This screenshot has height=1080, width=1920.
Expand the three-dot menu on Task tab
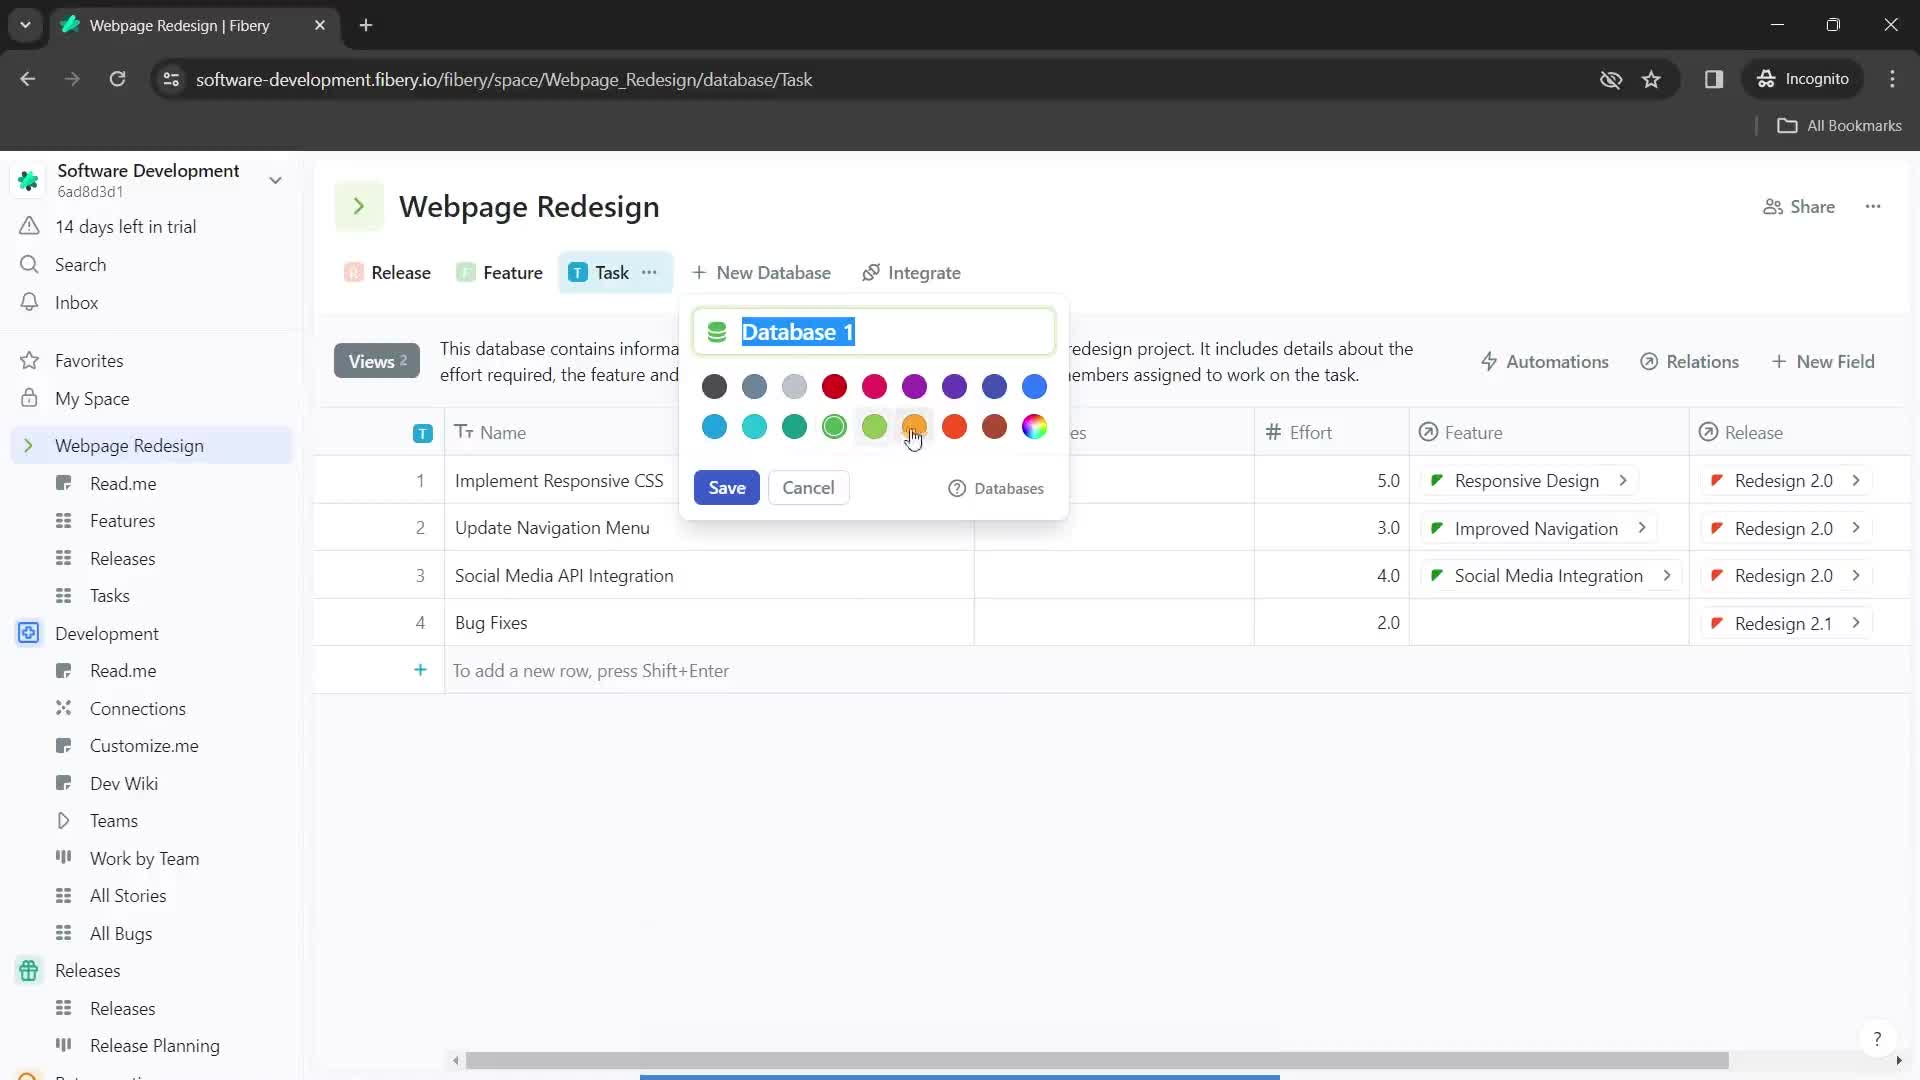pyautogui.click(x=650, y=272)
